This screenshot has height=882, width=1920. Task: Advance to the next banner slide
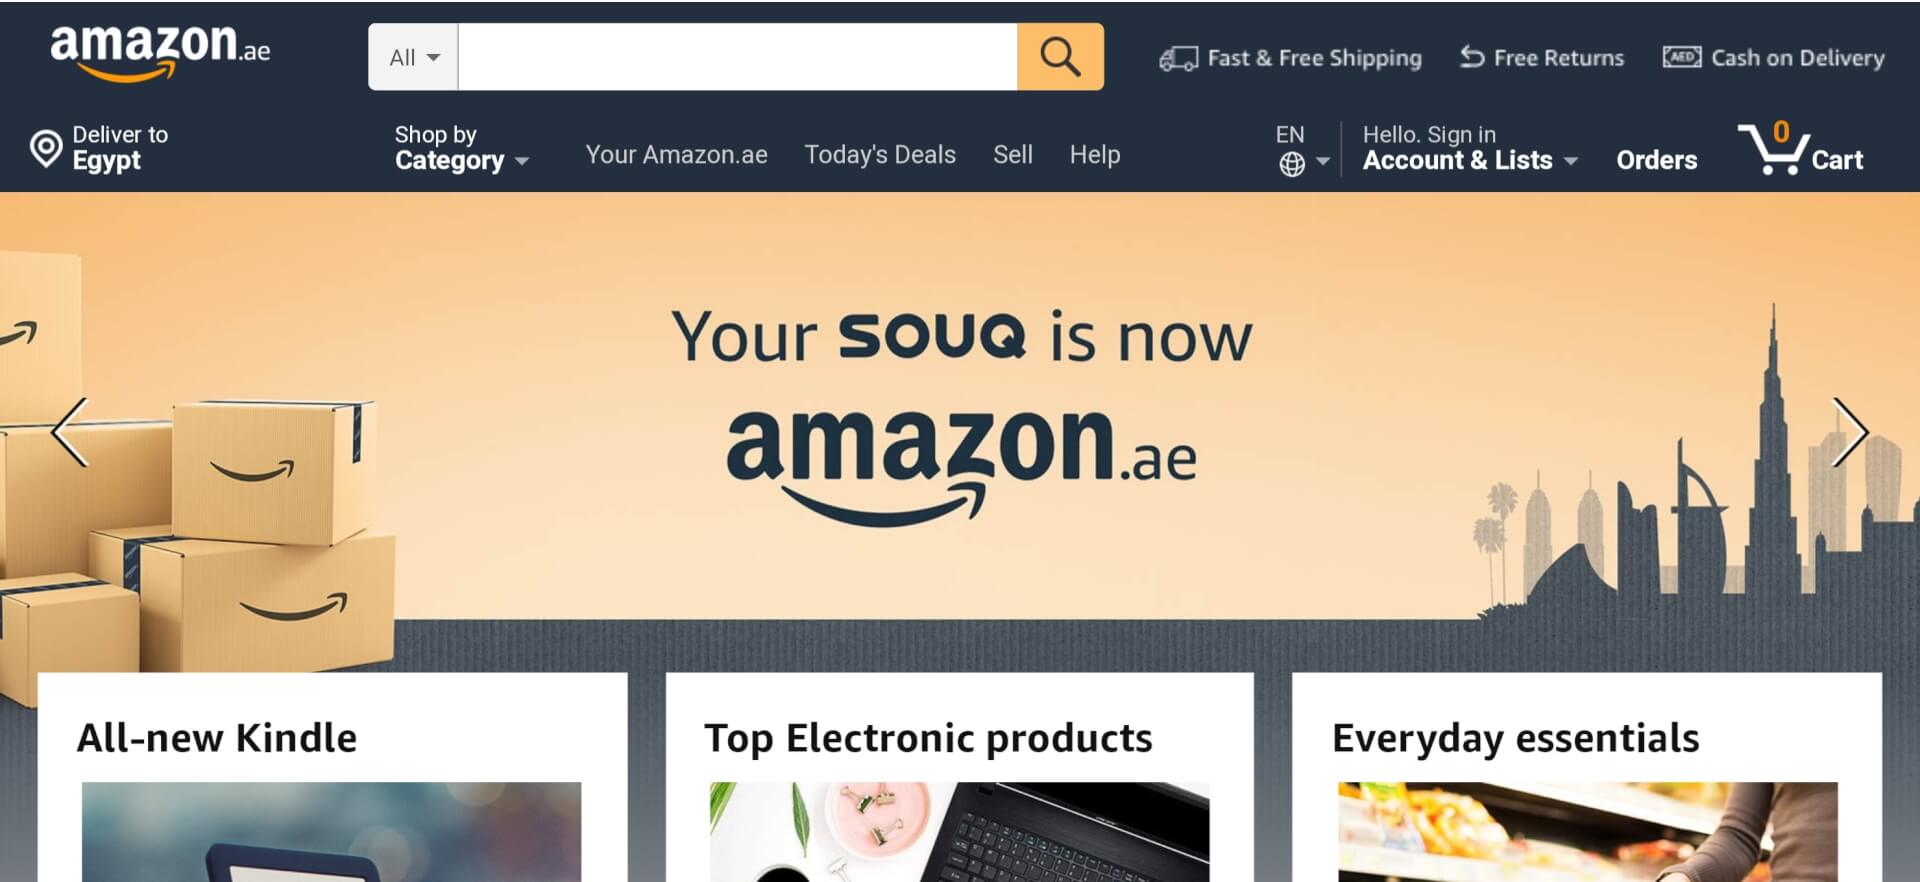(x=1849, y=432)
